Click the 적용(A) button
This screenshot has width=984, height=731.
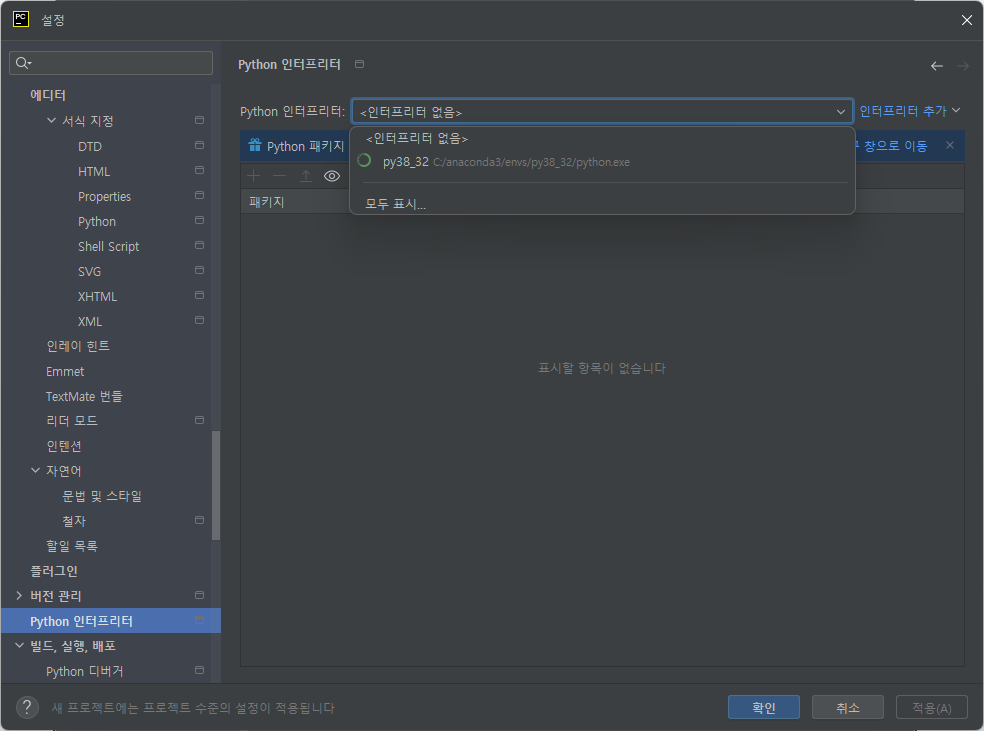coord(932,707)
